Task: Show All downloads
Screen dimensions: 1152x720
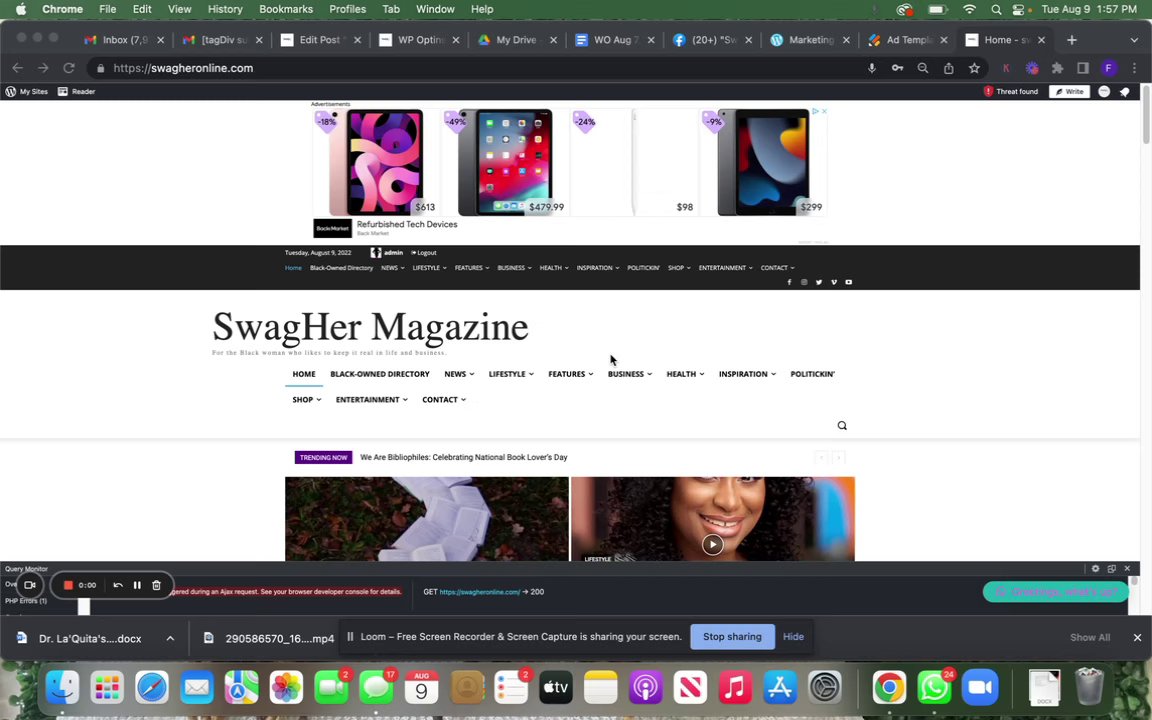Action: pos(1090,638)
